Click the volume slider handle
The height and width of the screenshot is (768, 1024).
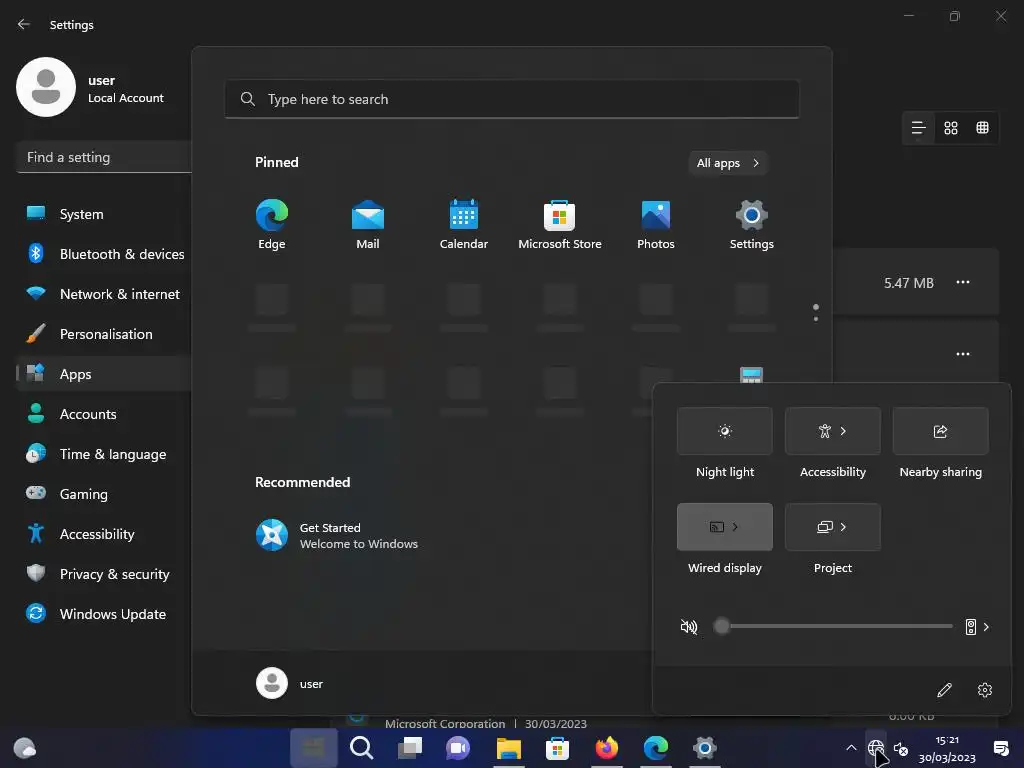[722, 626]
